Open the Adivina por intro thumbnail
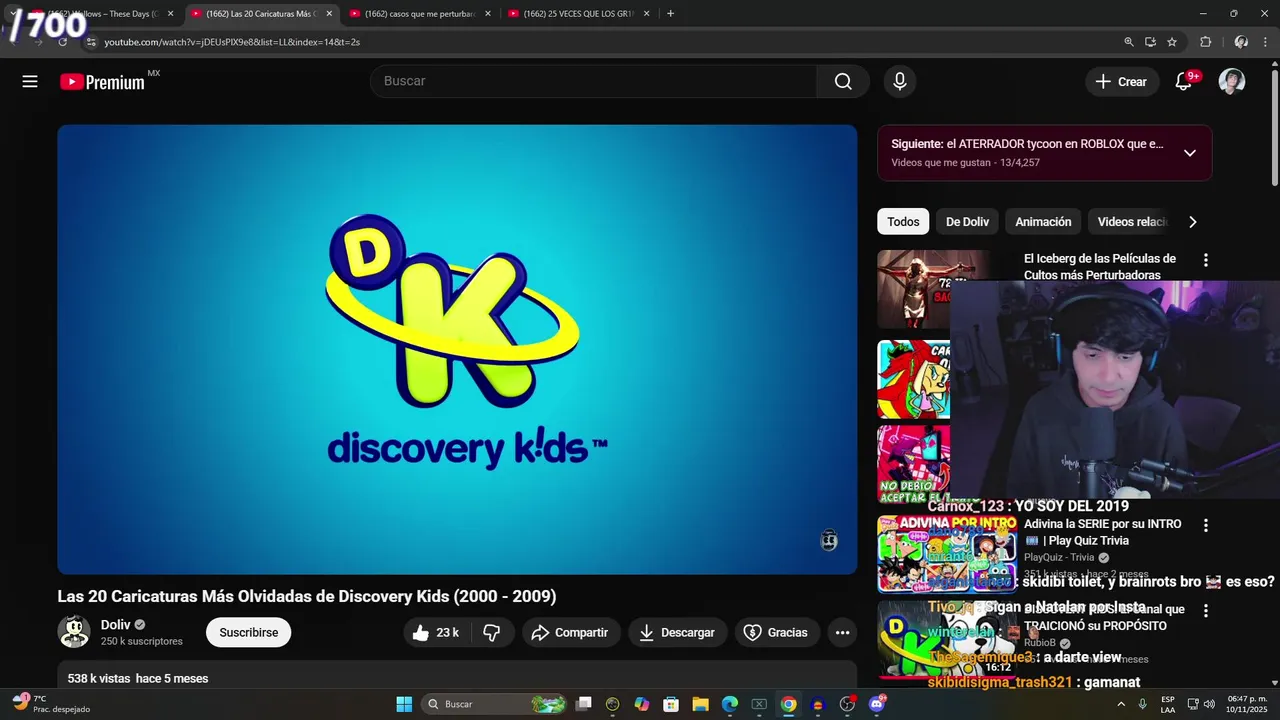Image resolution: width=1280 pixels, height=720 pixels. click(x=946, y=554)
